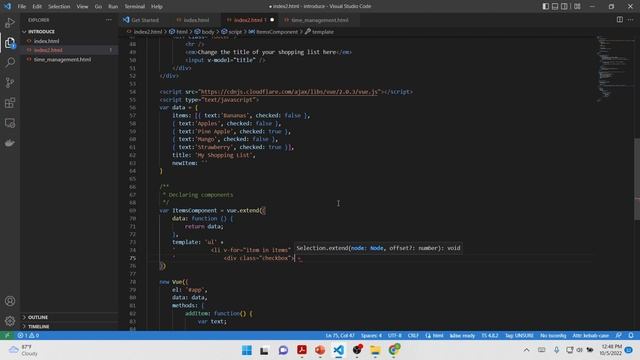Open the View menu
The image size is (640, 360).
(82, 7)
